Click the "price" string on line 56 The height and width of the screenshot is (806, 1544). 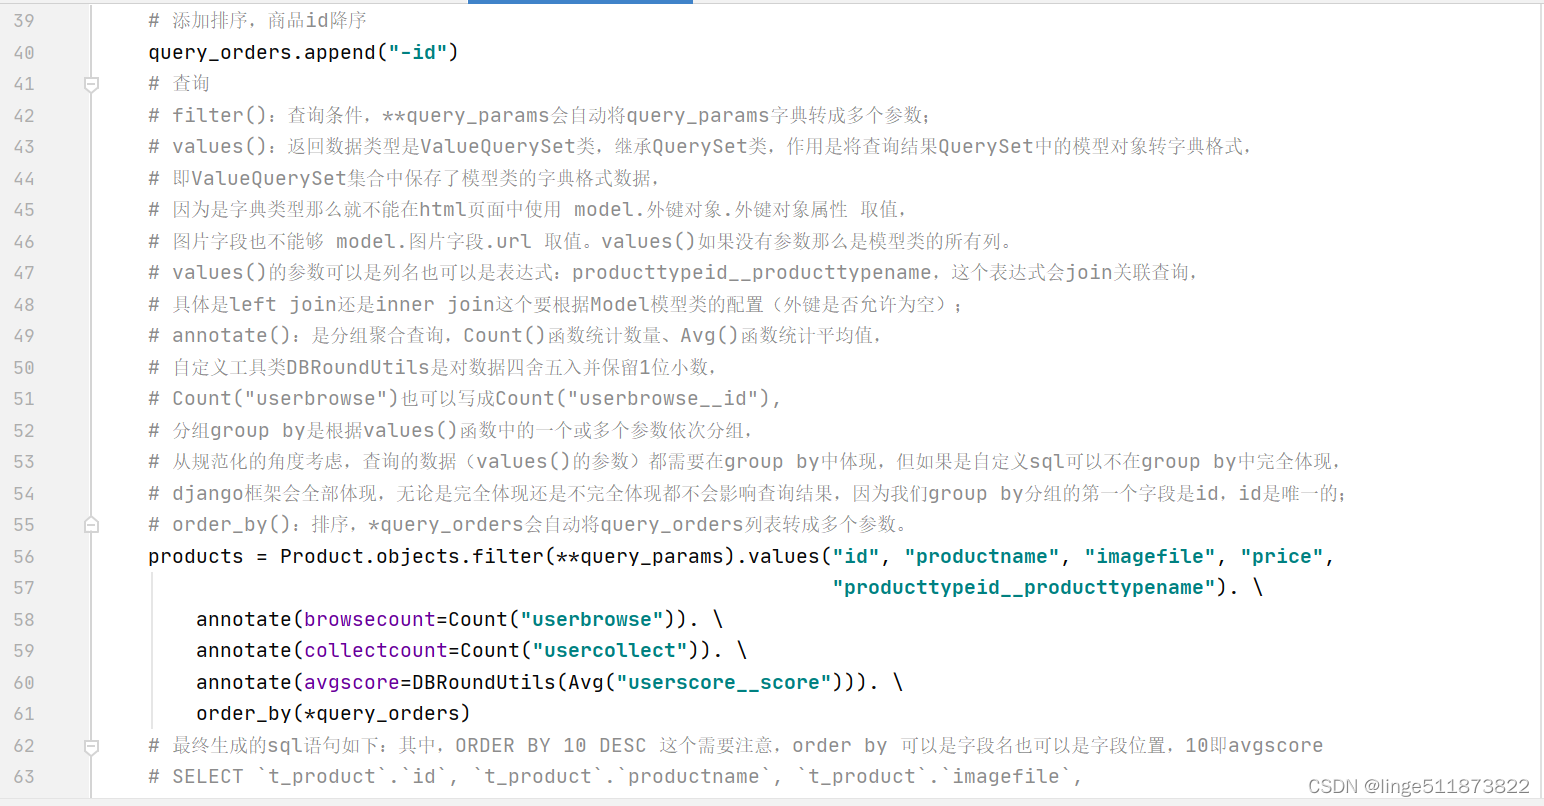[x=1281, y=556]
